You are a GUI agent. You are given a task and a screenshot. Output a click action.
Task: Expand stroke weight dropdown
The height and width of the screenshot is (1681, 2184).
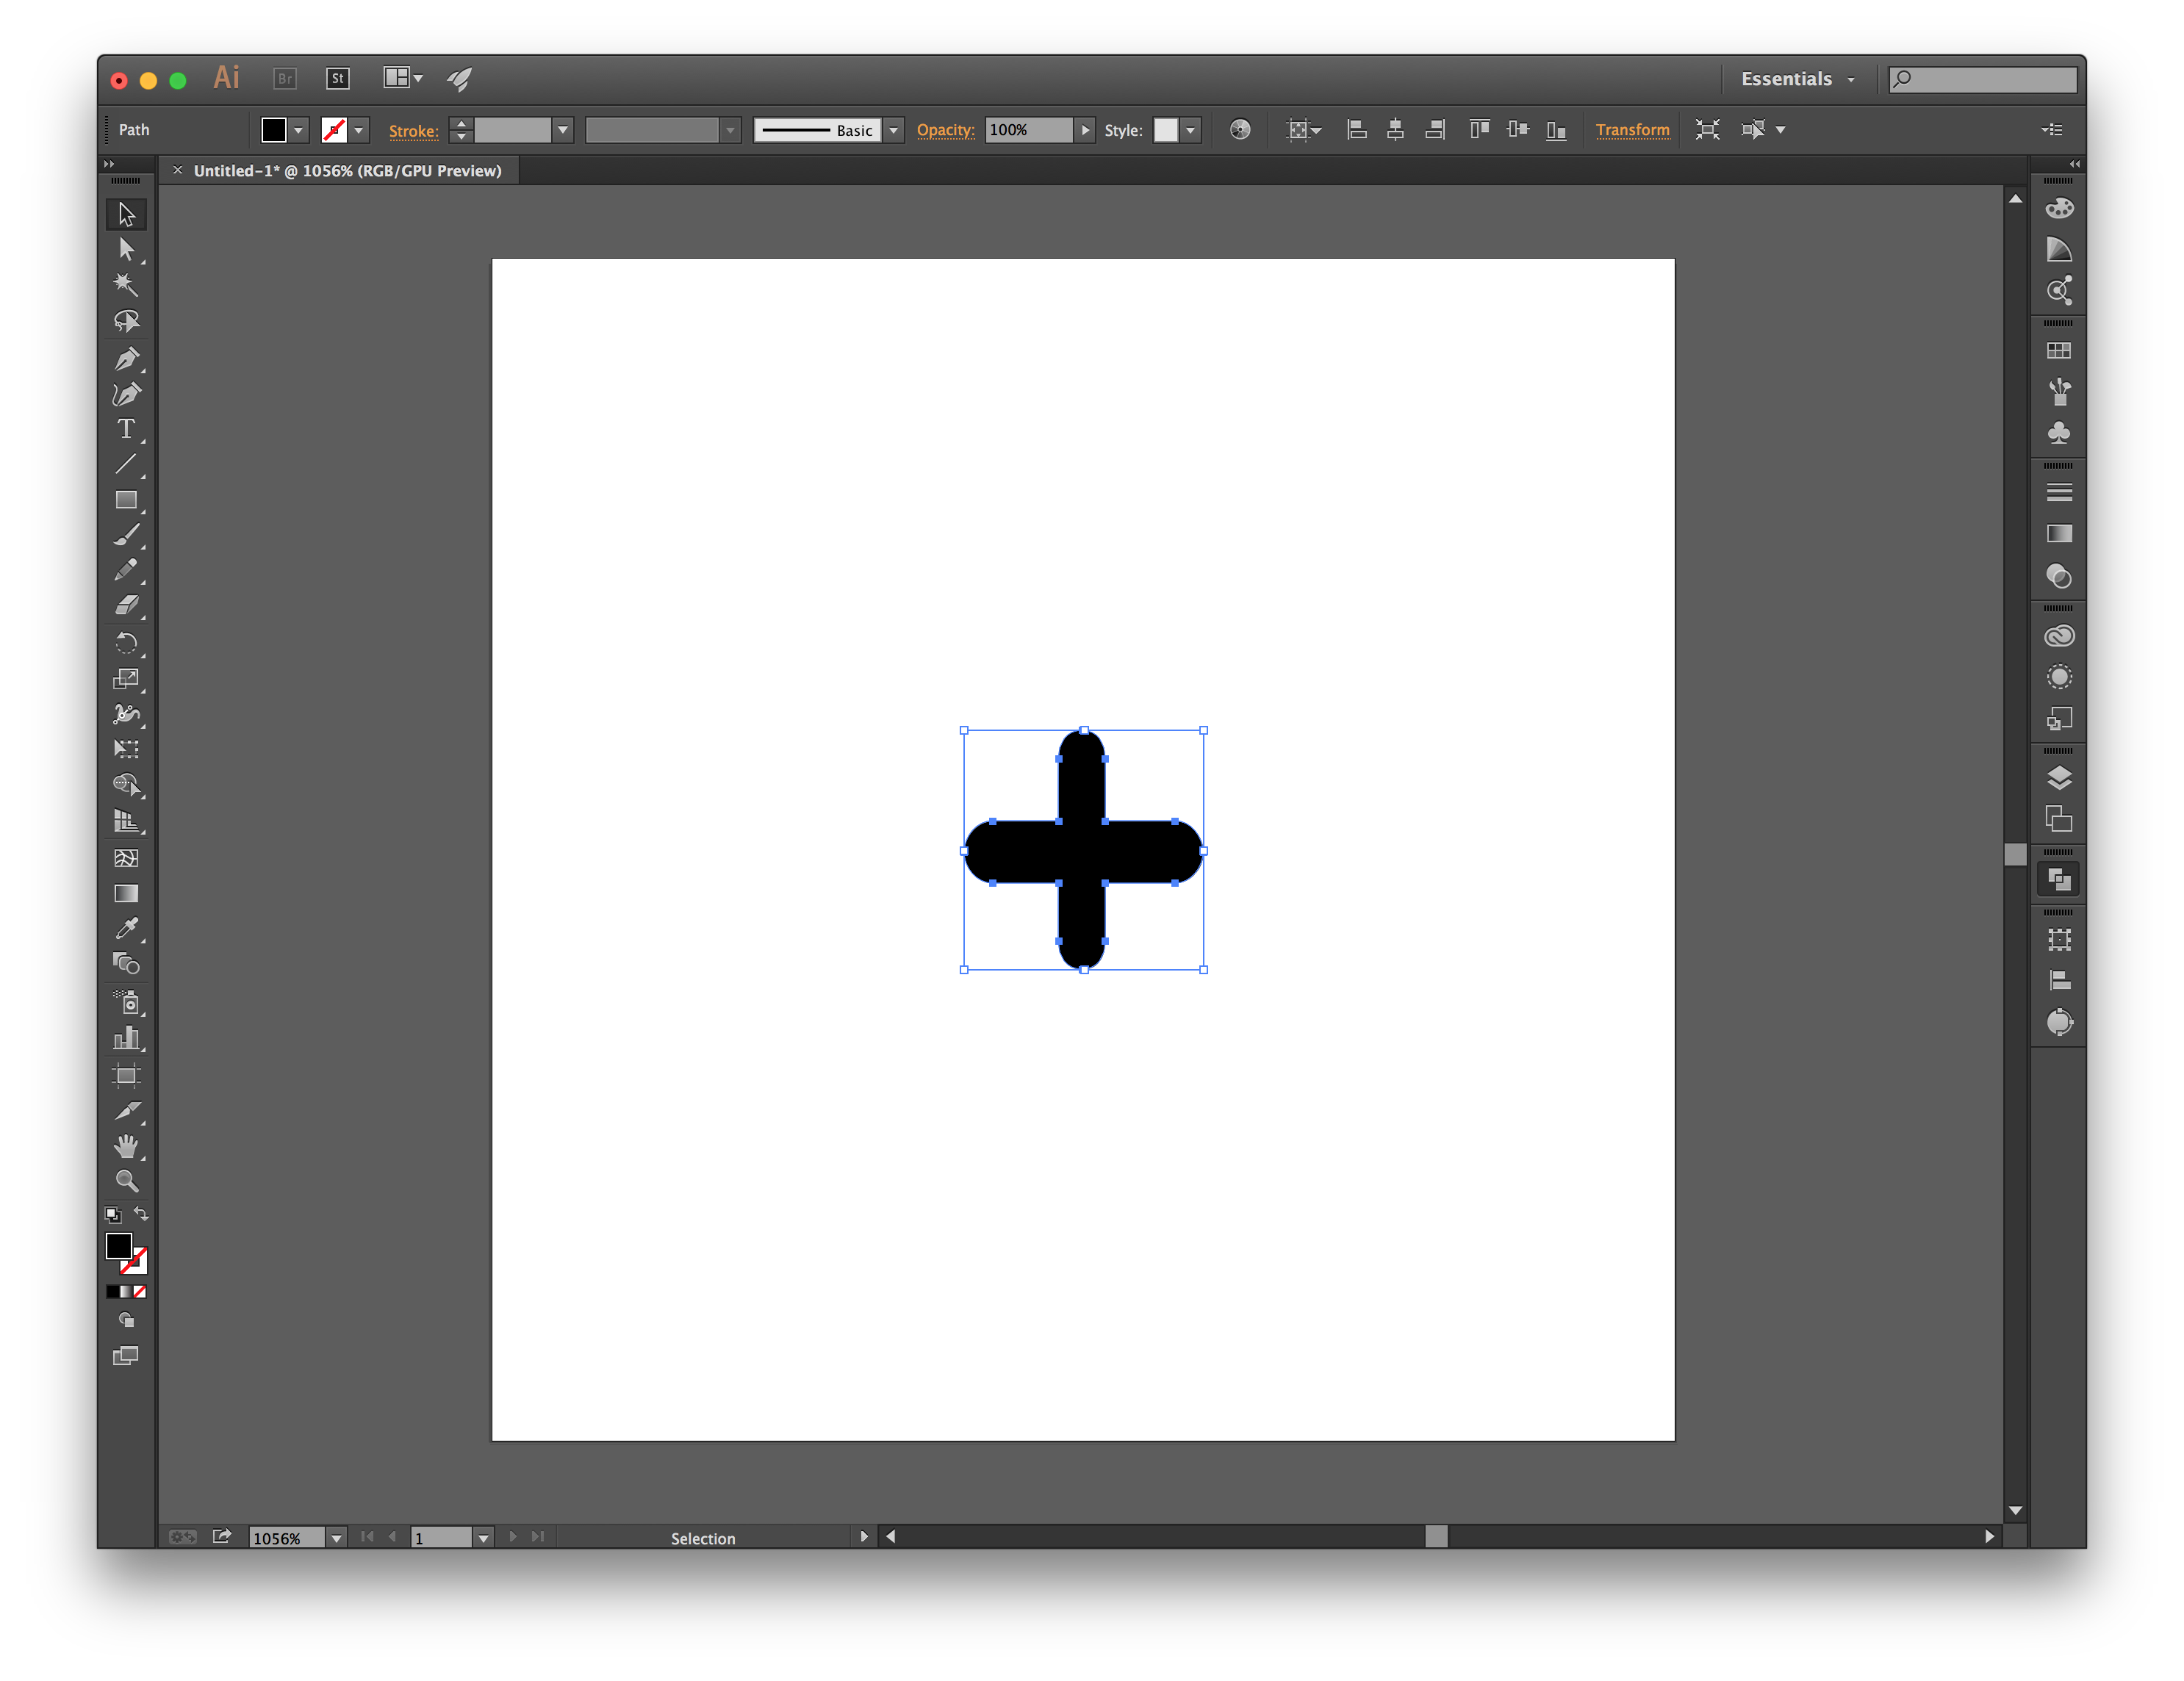tap(563, 130)
